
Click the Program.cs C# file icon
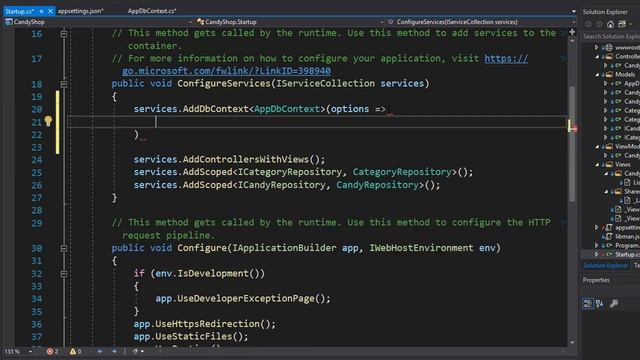click(x=609, y=245)
